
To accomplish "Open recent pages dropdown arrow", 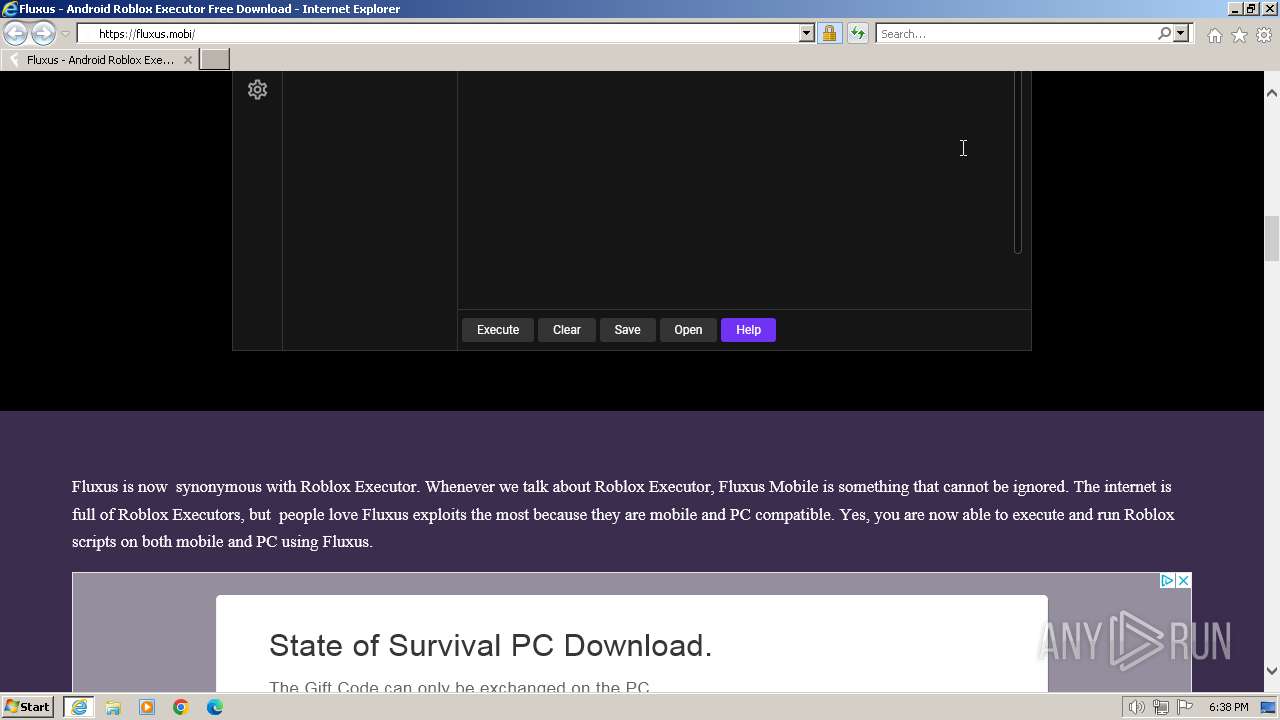I will 65,33.
